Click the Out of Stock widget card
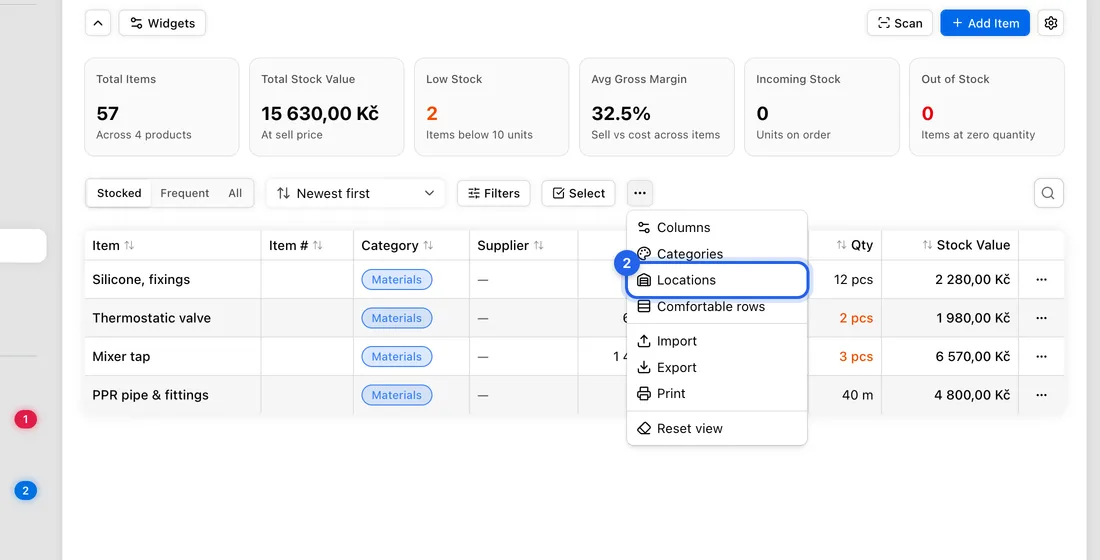This screenshot has width=1100, height=560. pyautogui.click(x=987, y=107)
